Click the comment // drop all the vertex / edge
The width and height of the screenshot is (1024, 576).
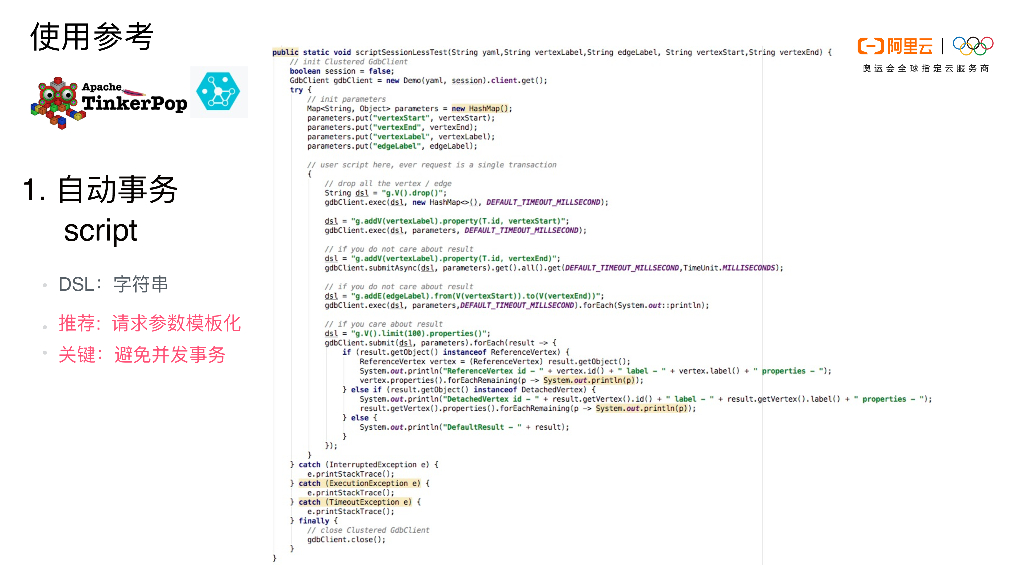388,184
